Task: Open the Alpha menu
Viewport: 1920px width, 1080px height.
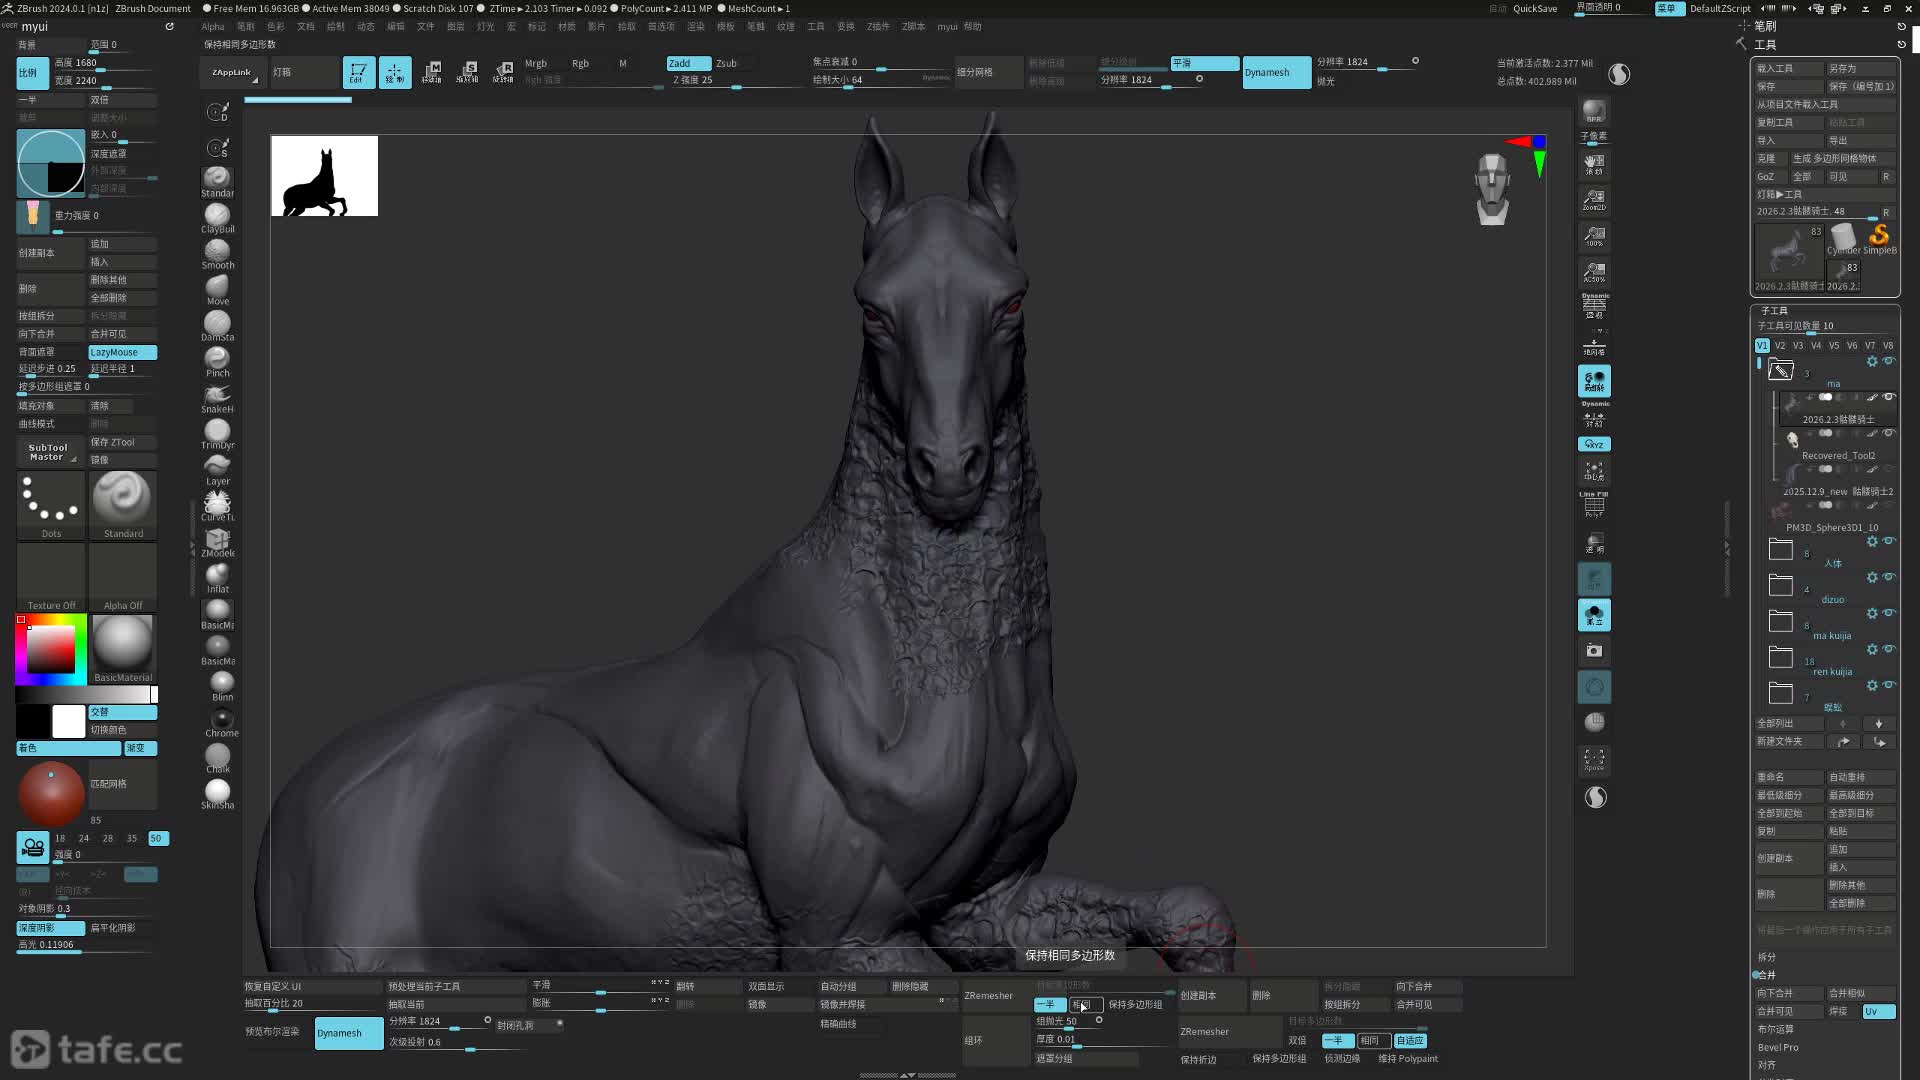Action: point(212,27)
